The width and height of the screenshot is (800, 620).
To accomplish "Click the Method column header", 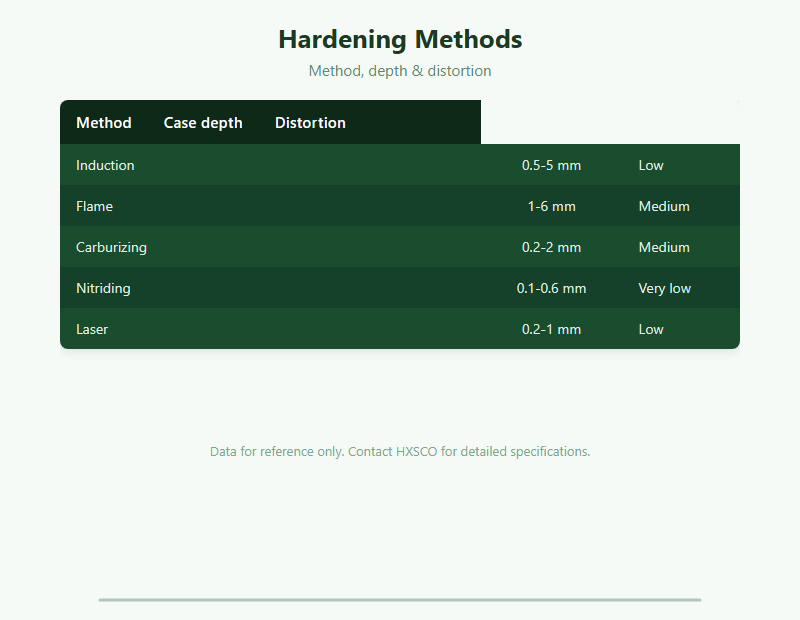I will tap(104, 122).
